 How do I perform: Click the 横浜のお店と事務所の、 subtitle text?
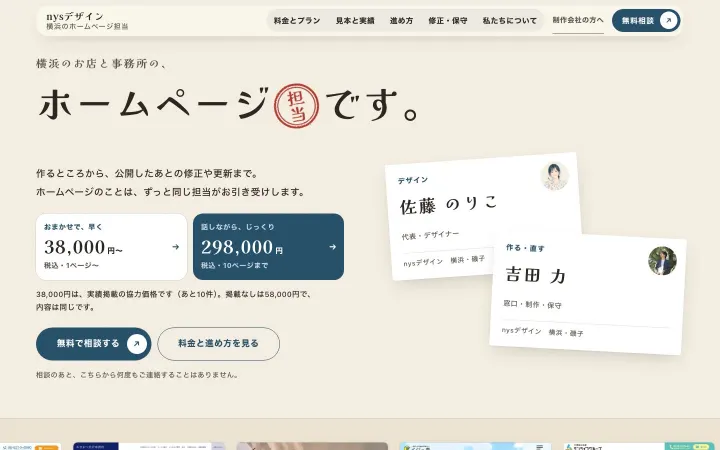click(x=102, y=63)
